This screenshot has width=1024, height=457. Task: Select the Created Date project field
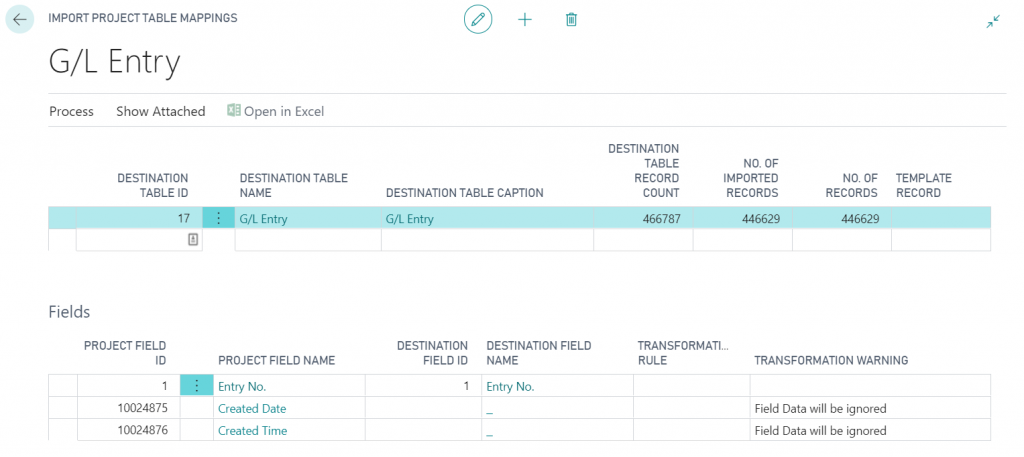click(x=252, y=408)
